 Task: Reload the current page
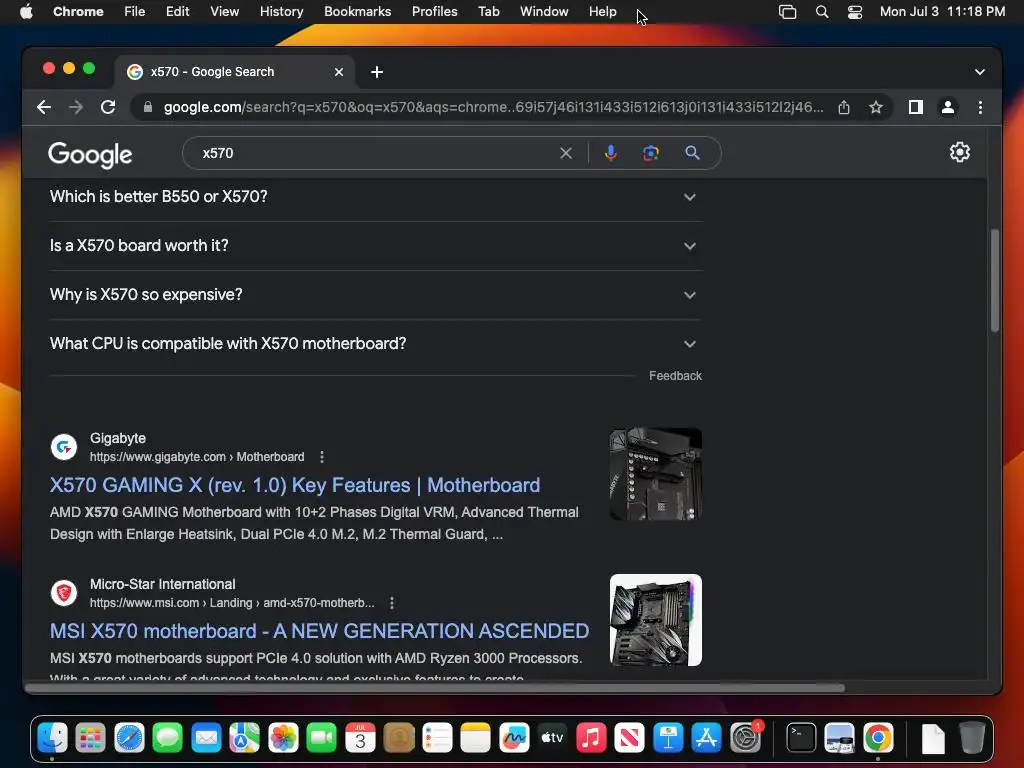click(x=108, y=107)
